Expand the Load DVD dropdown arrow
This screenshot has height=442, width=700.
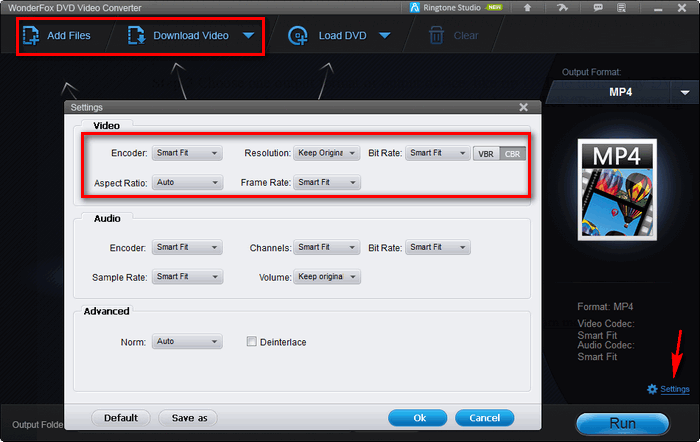tap(385, 35)
